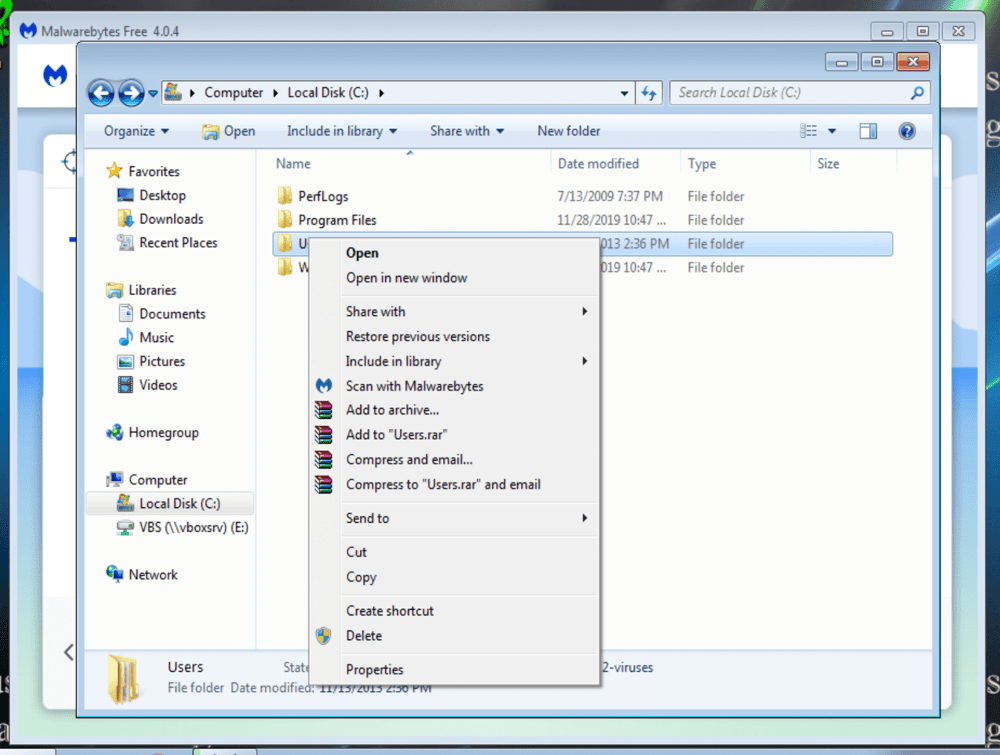Select Local Disk (C:) in navigation pane
Screen dimensions: 1000x755
[169, 504]
